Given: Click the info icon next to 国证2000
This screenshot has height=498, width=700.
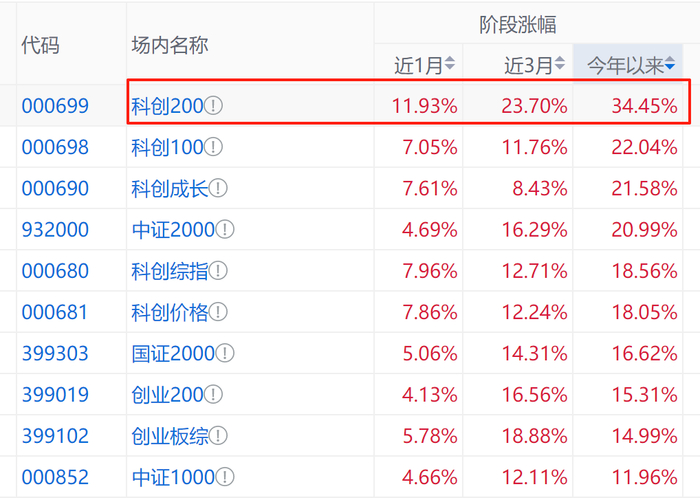Looking at the screenshot, I should pos(225,353).
